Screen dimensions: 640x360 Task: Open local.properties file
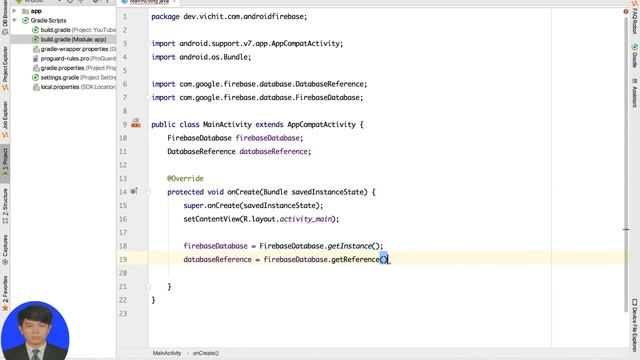[78, 87]
